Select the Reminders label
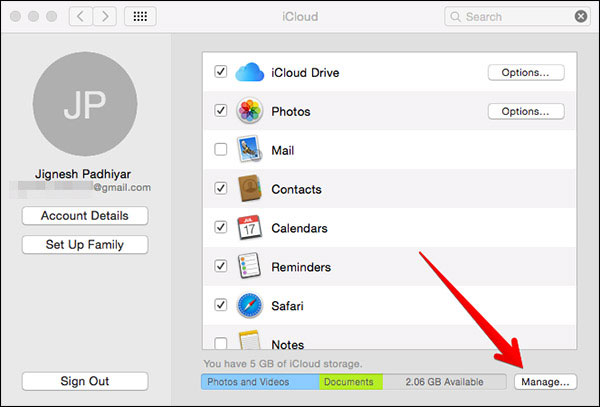600x407 pixels. click(301, 267)
